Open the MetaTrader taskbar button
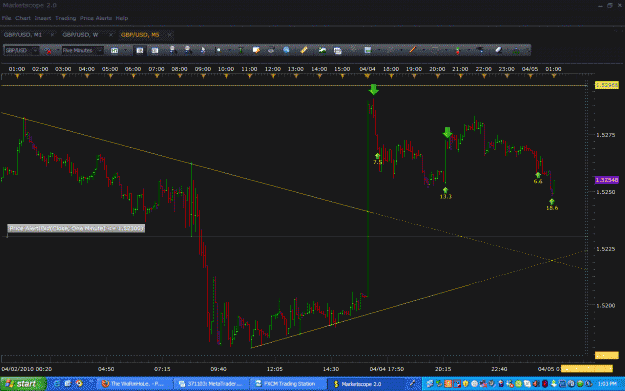Viewport: 625px width, 391px height. [x=211, y=384]
